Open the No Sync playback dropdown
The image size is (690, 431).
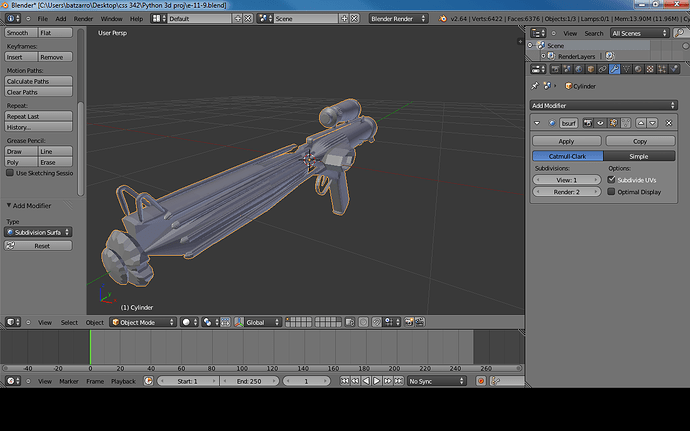tap(436, 381)
